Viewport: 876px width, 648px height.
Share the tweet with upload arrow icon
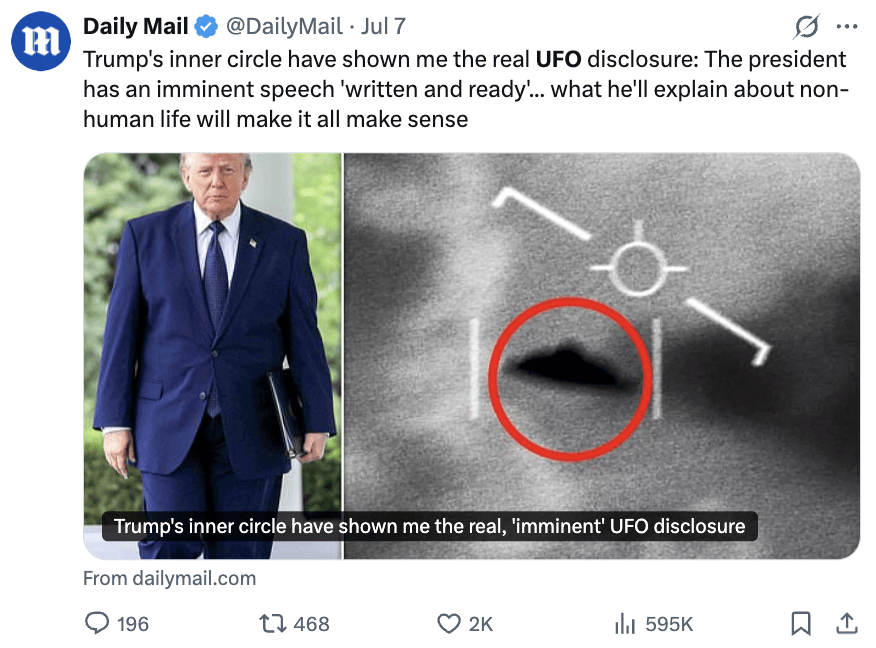pos(846,623)
